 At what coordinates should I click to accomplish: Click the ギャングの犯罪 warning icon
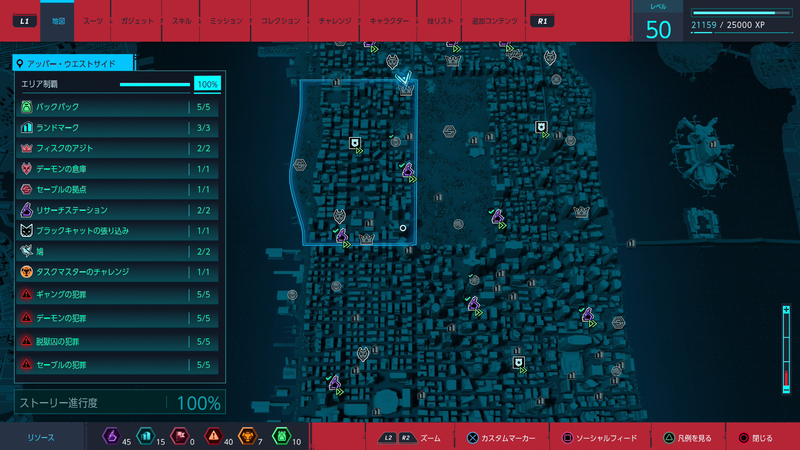coord(27,294)
